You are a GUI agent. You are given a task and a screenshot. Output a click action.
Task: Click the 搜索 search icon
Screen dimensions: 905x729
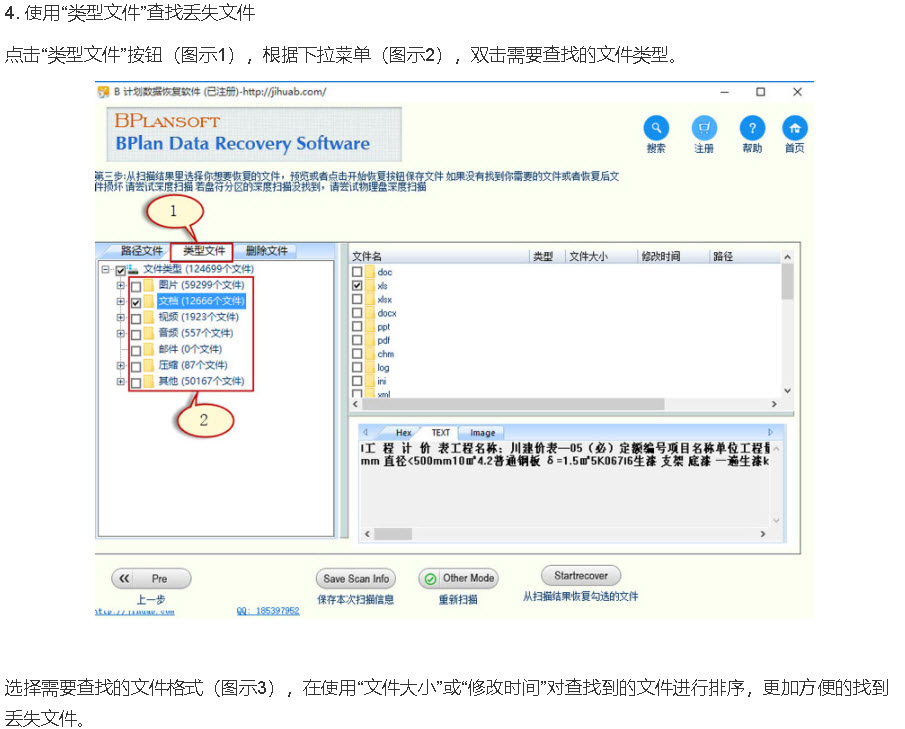(656, 128)
